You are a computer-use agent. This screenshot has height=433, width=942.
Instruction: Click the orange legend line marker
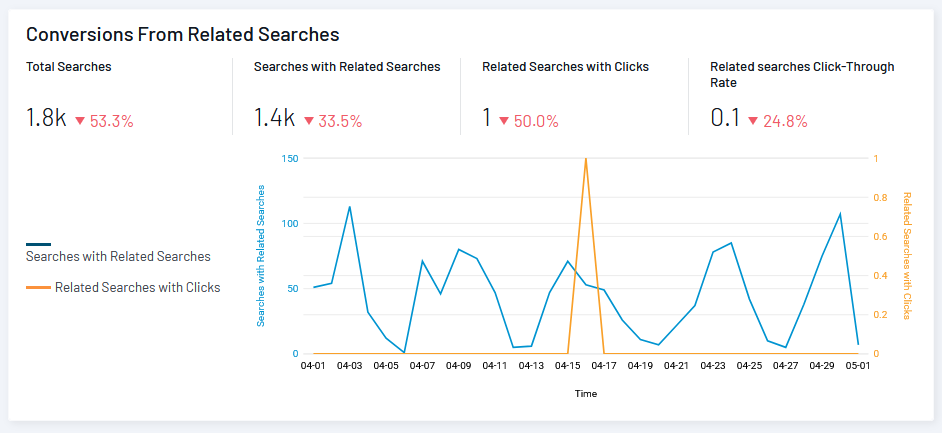39,287
